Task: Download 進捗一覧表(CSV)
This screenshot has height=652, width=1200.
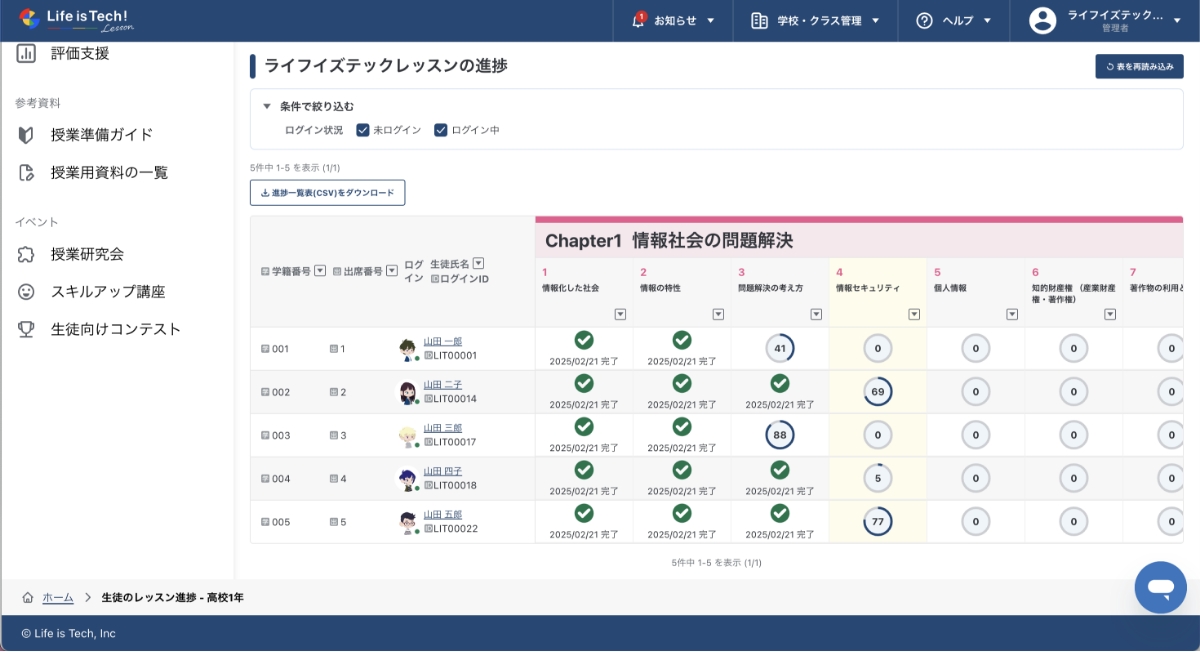Action: (327, 193)
